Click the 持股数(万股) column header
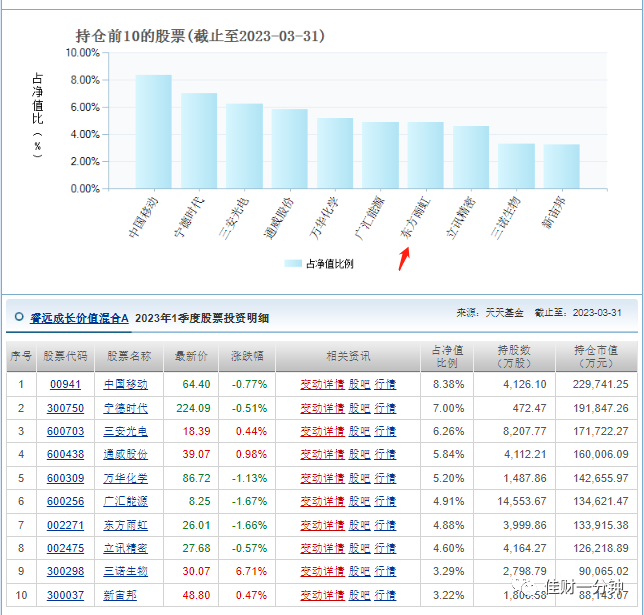Image resolution: width=644 pixels, height=615 pixels. [514, 356]
